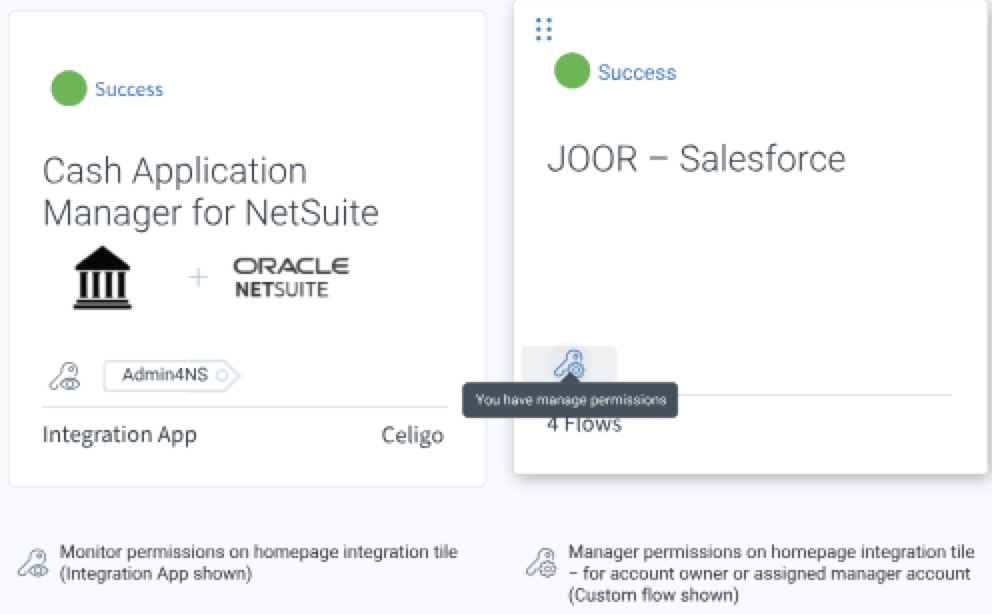Screen dimensions: 992x614
Task: Click the bank building application icon
Action: click(x=102, y=278)
